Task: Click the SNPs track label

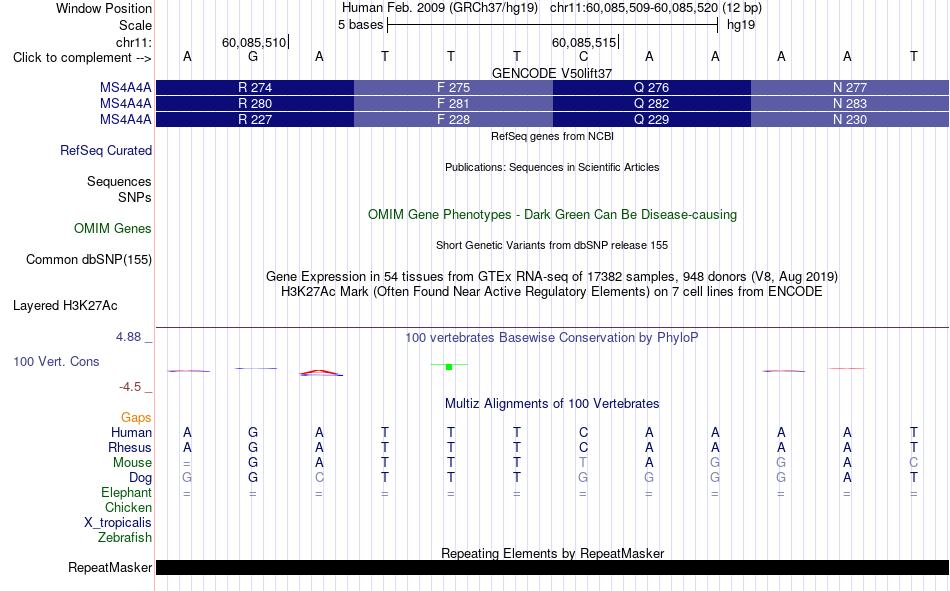Action: (135, 198)
